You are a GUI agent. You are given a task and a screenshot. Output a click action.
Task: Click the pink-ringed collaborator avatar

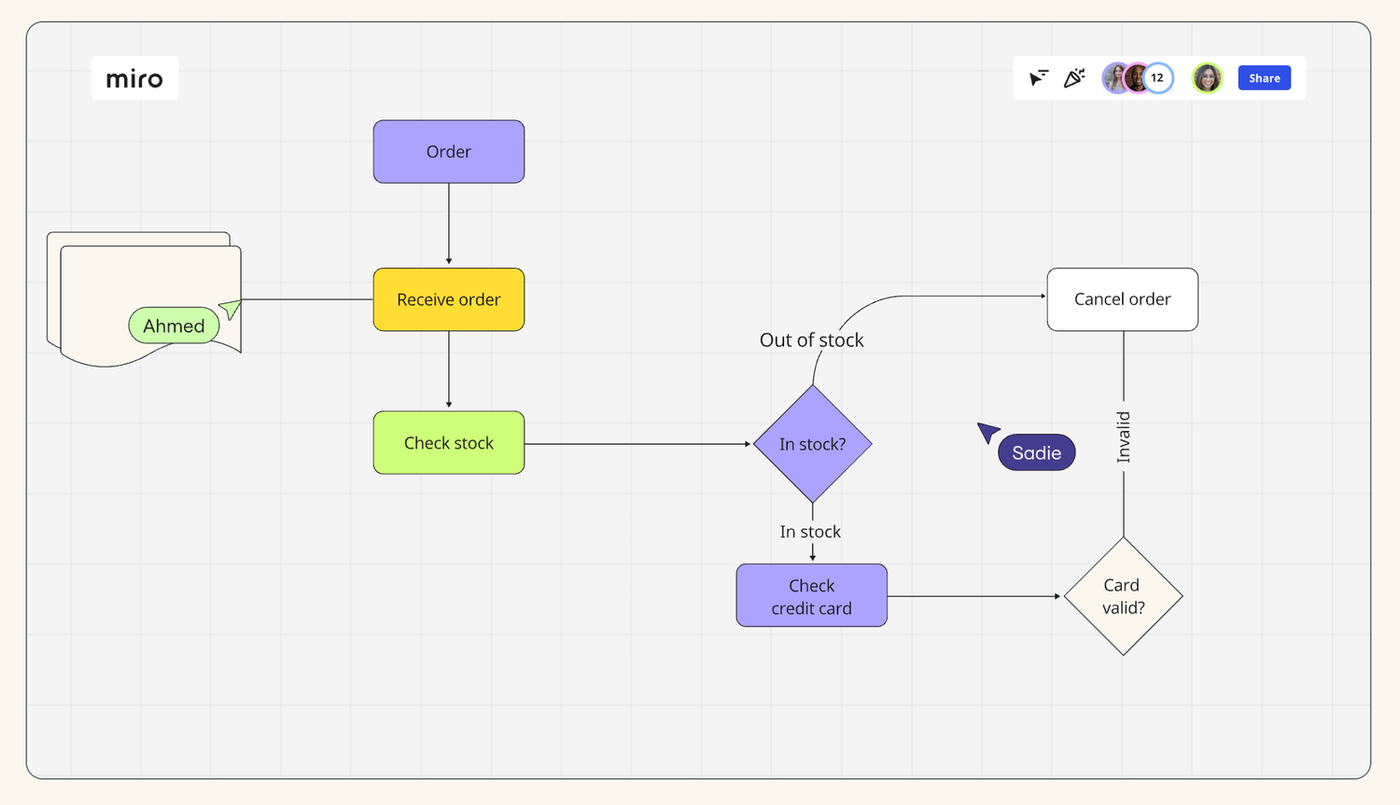click(x=1136, y=78)
